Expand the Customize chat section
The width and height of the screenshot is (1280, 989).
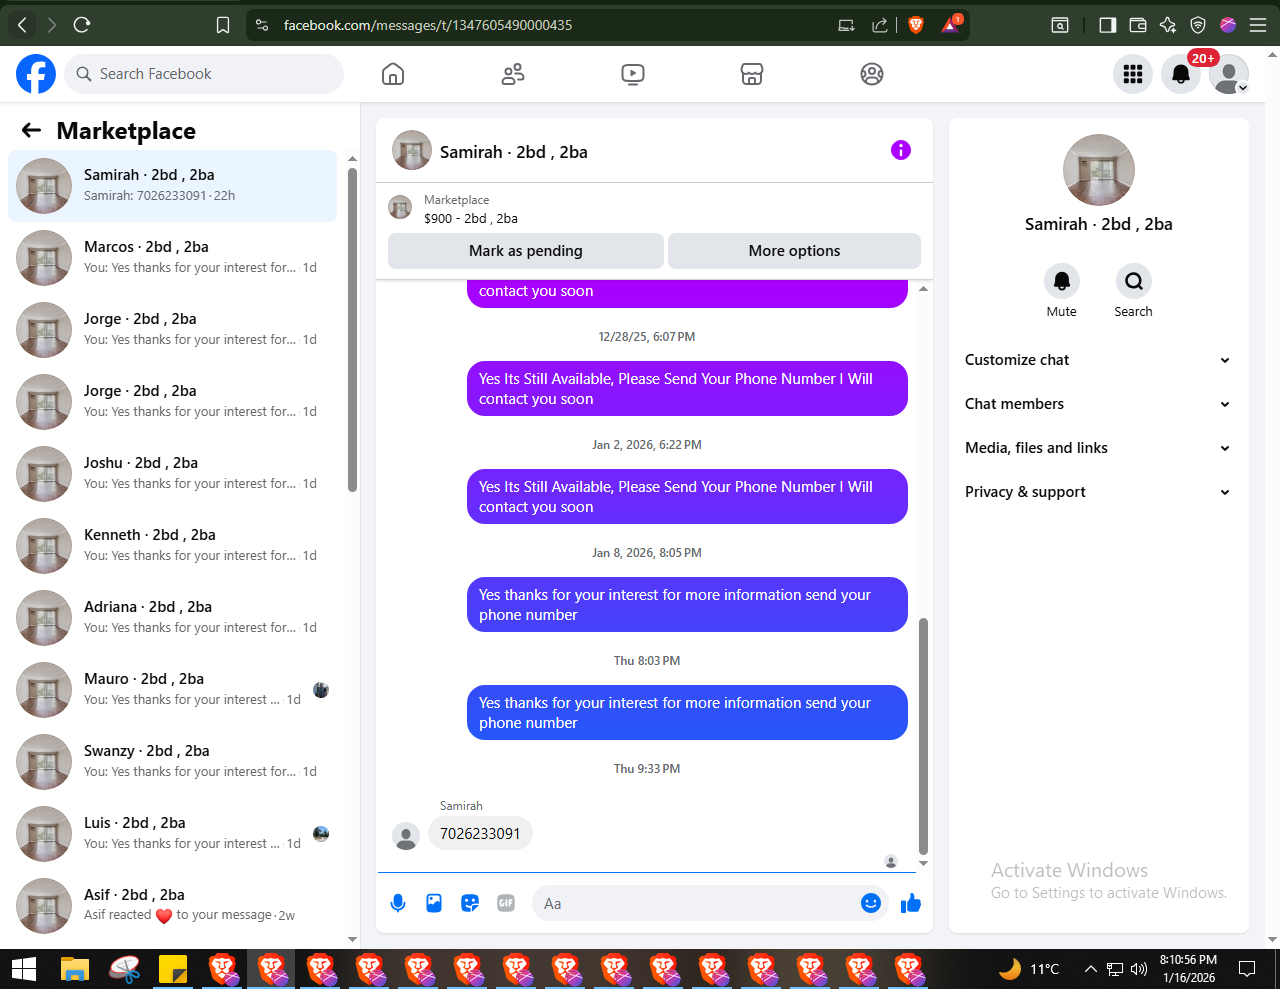point(1098,360)
